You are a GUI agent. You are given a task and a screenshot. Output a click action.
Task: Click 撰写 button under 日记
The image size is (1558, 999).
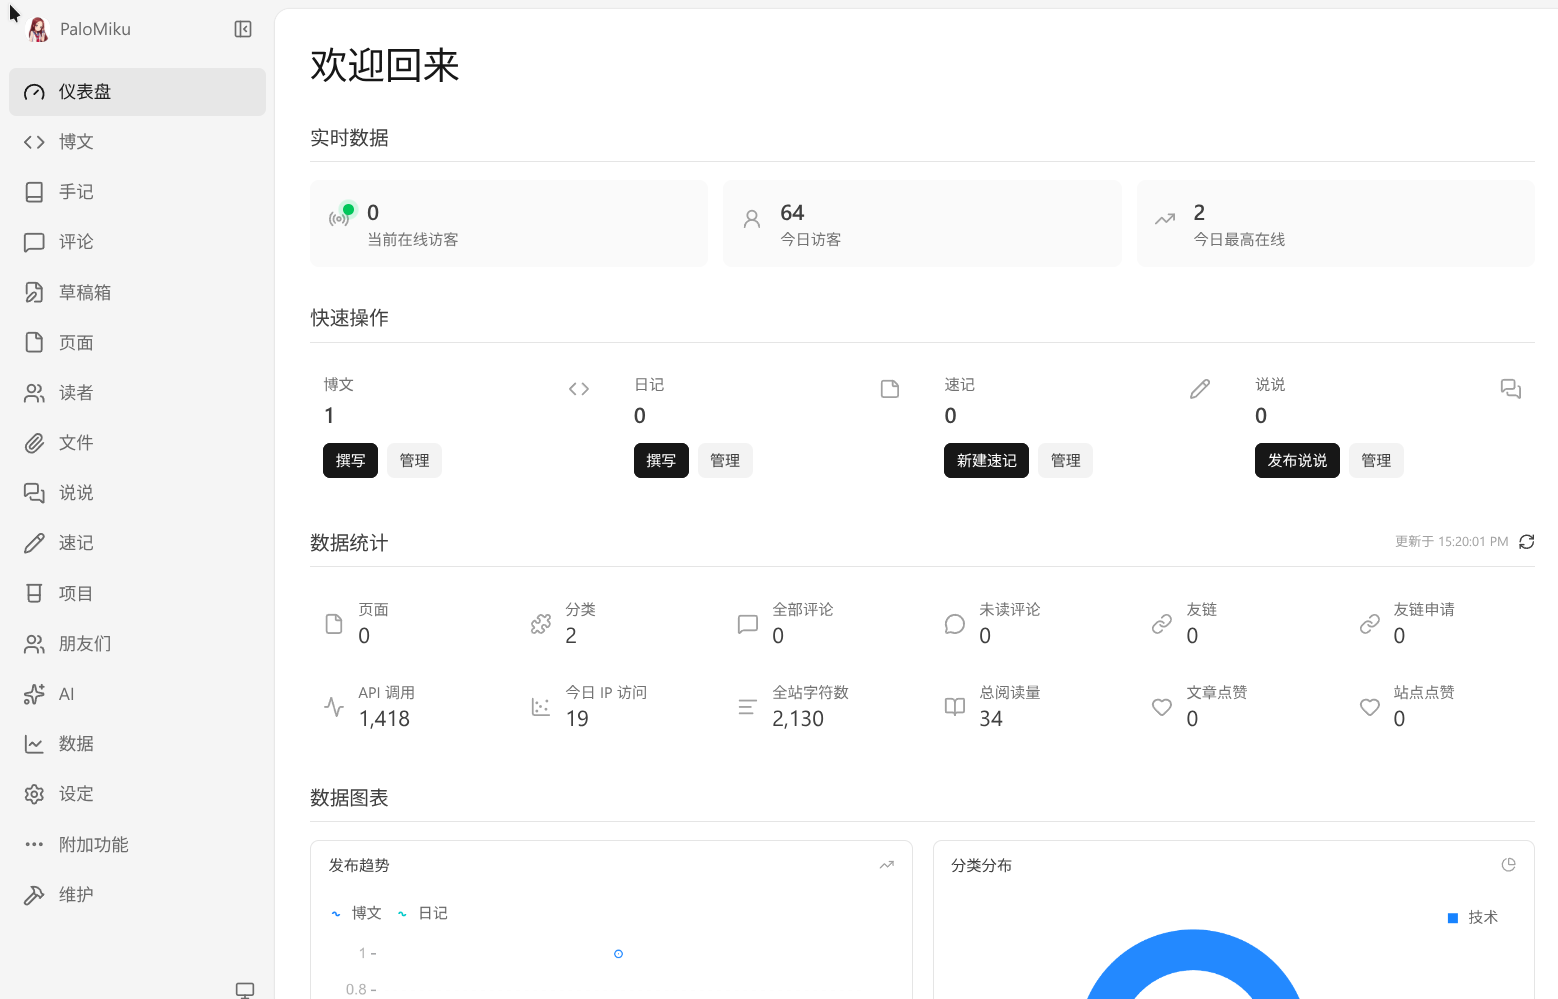click(x=661, y=461)
